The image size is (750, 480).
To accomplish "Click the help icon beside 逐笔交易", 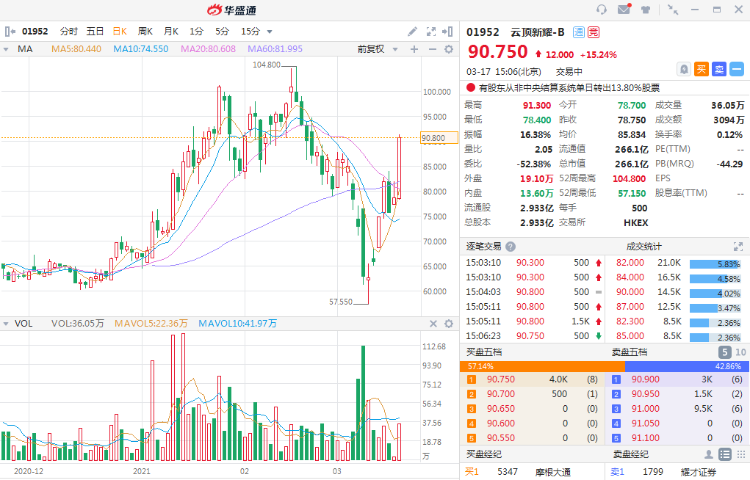I will [x=511, y=246].
